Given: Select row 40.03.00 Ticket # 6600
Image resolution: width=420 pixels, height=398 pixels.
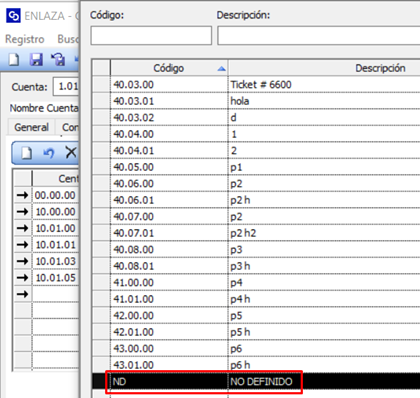Looking at the screenshot, I should pyautogui.click(x=256, y=85).
